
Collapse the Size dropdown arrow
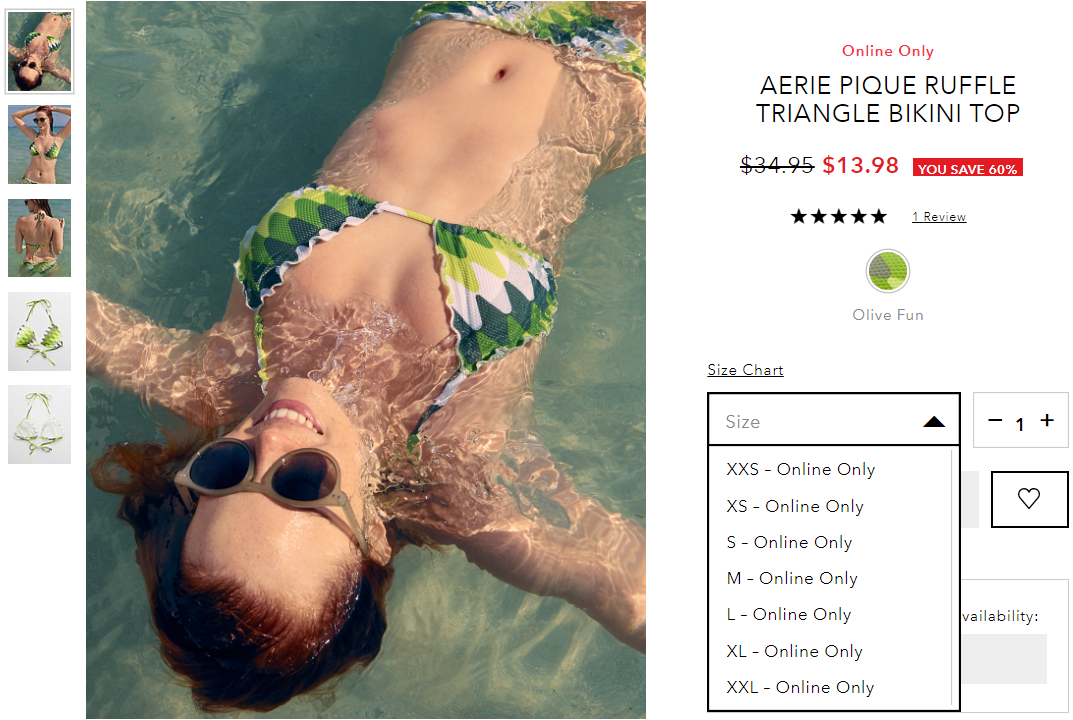(933, 422)
